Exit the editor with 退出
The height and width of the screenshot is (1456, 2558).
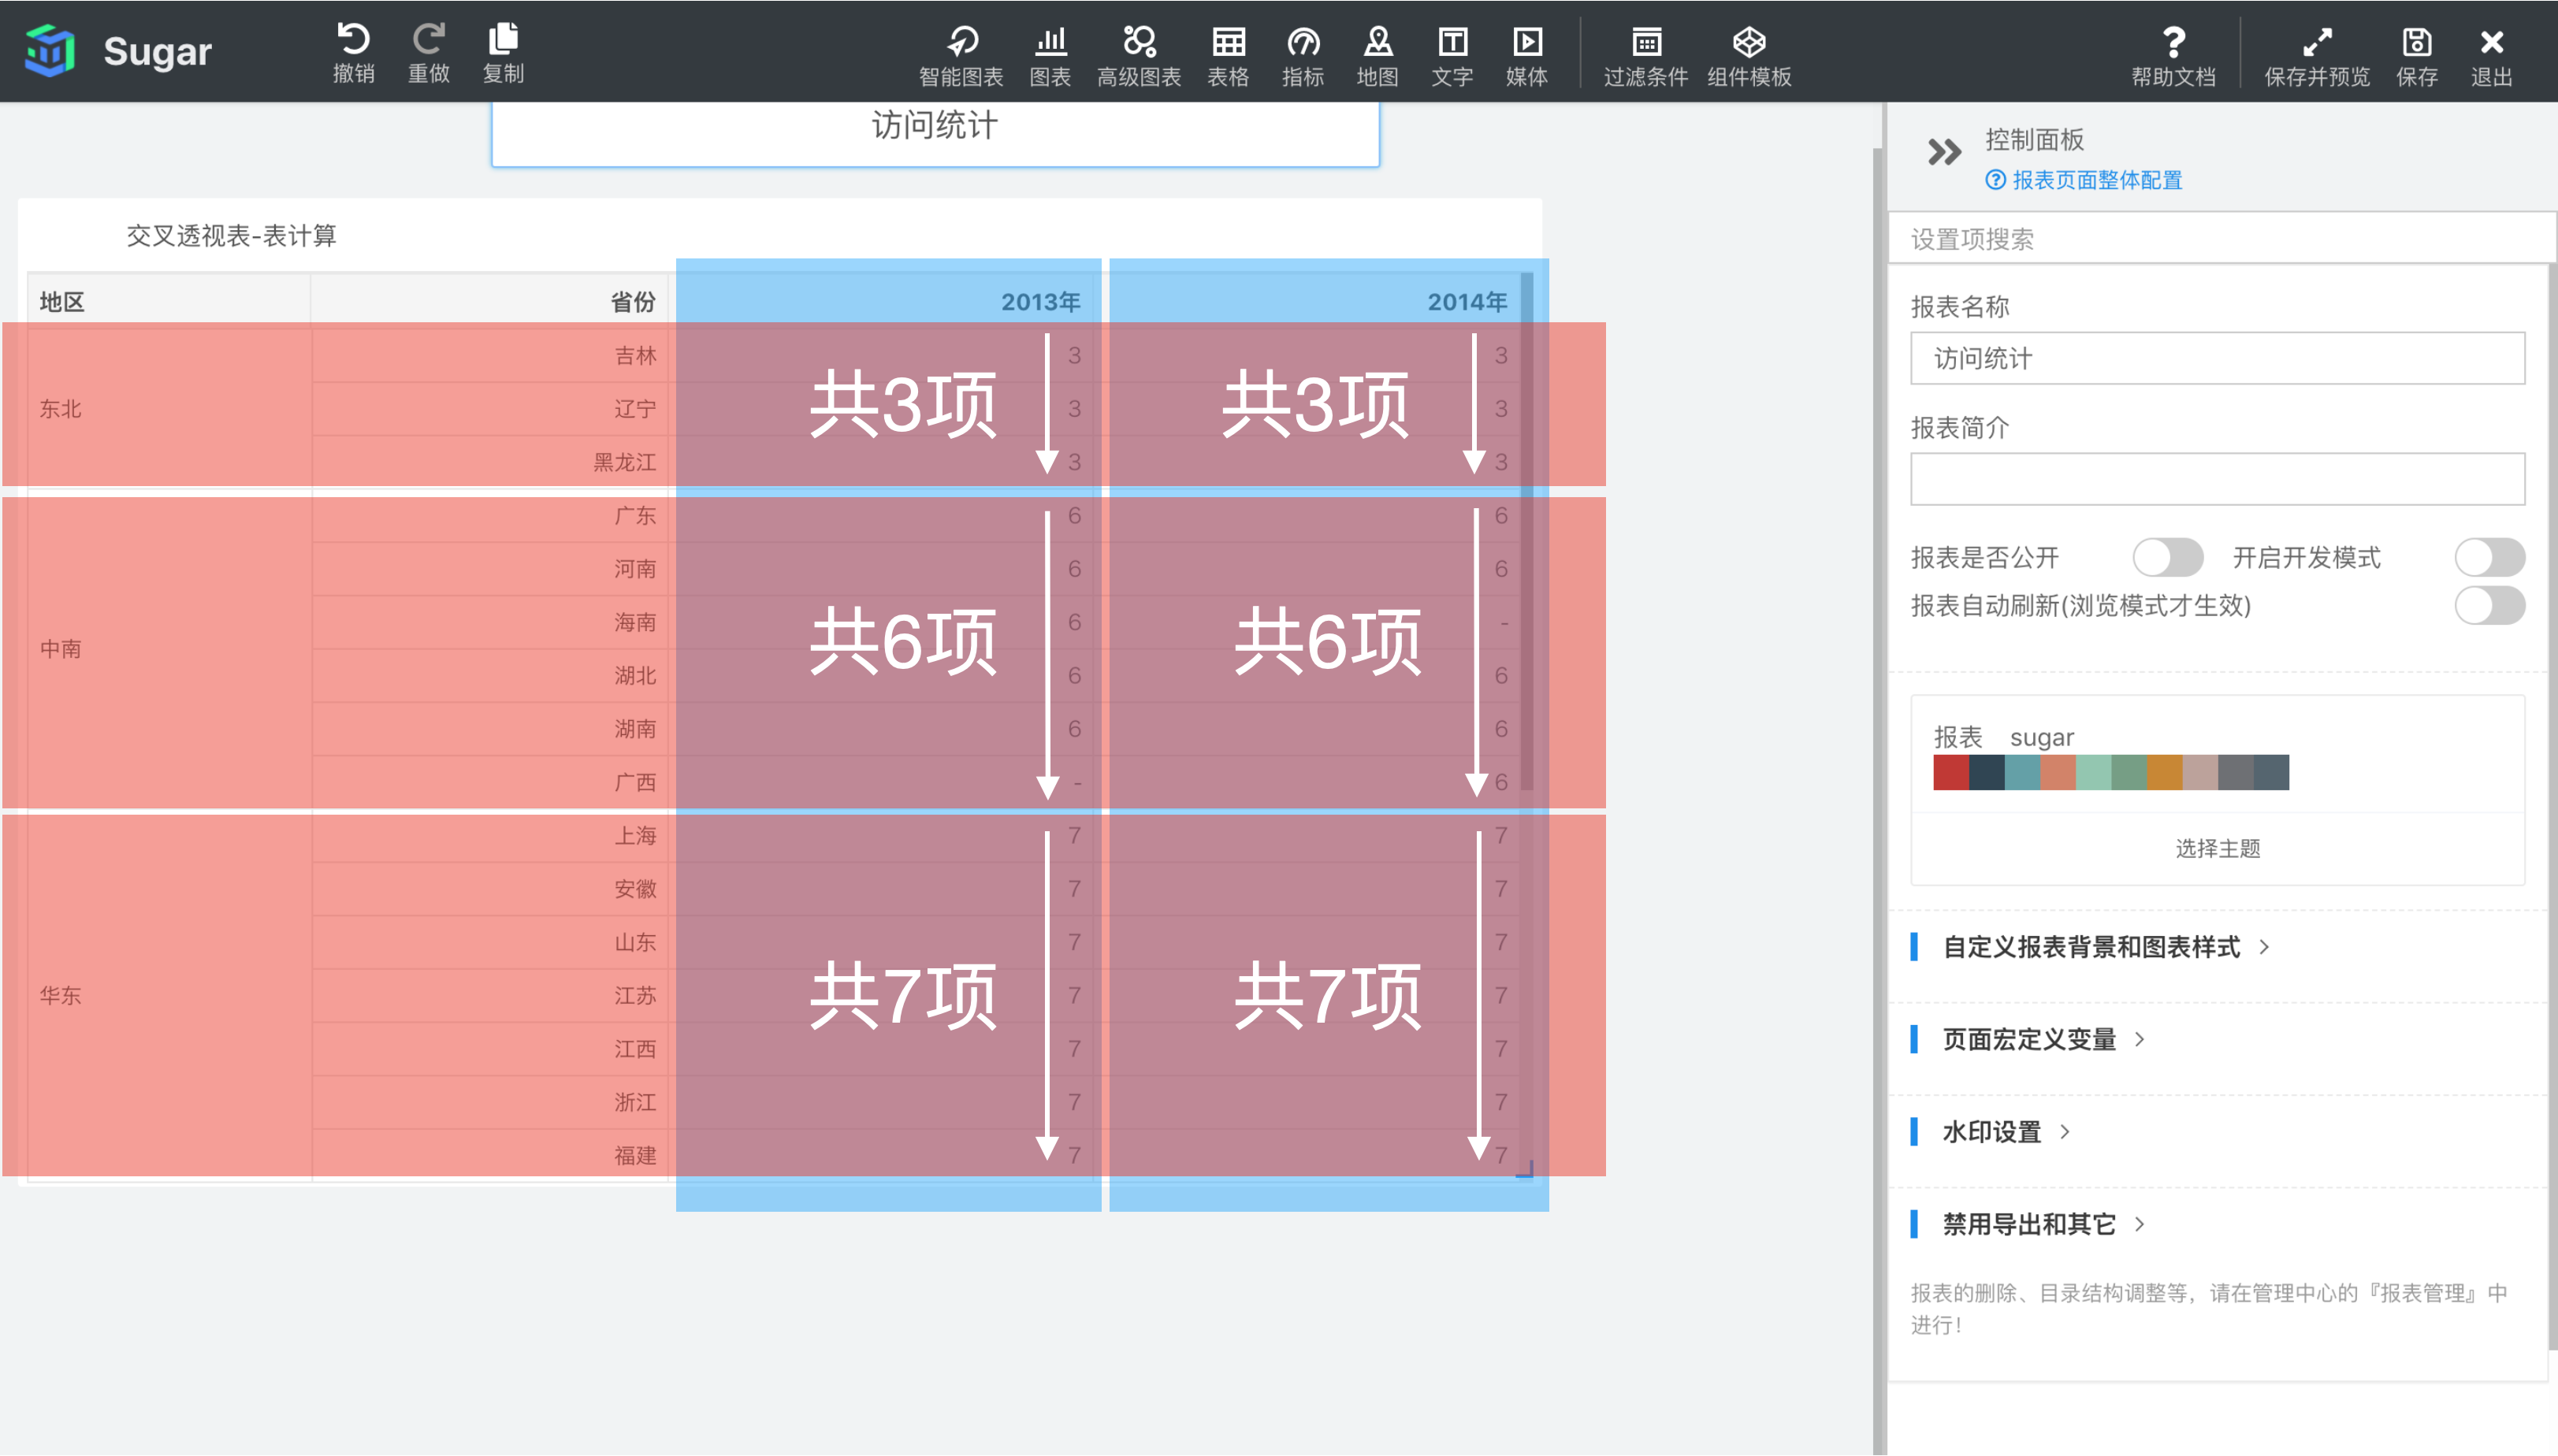(2491, 56)
